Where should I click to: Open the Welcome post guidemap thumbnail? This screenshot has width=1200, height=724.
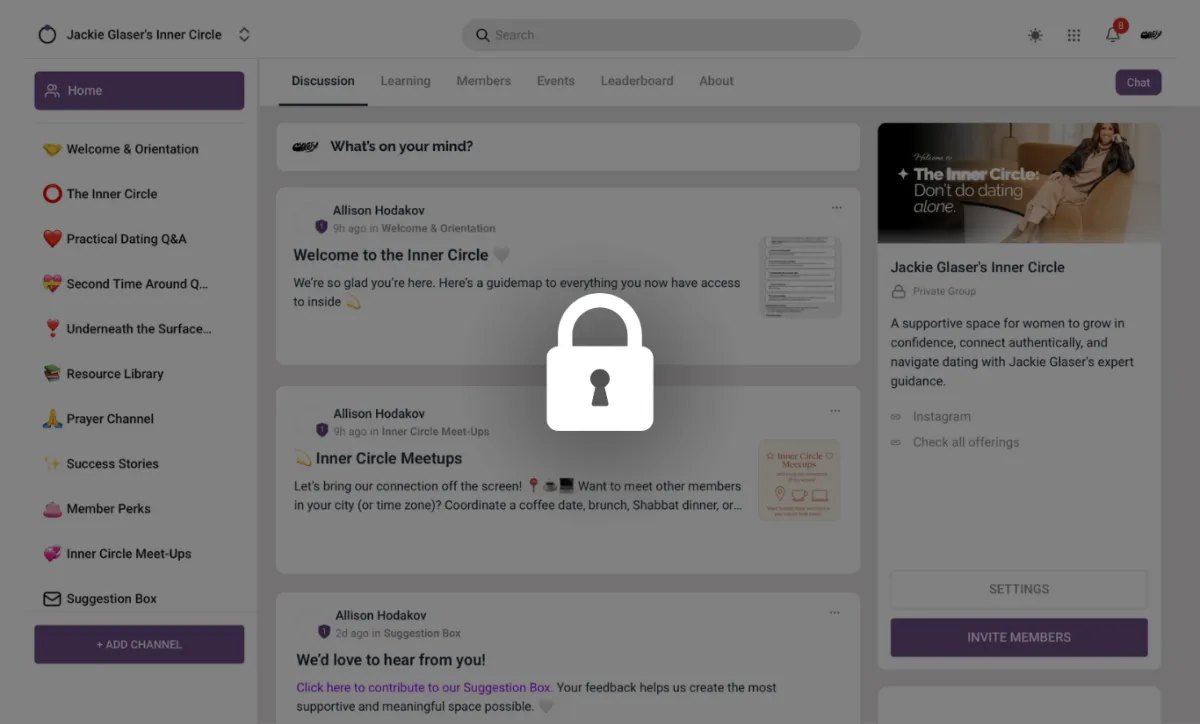coord(799,277)
